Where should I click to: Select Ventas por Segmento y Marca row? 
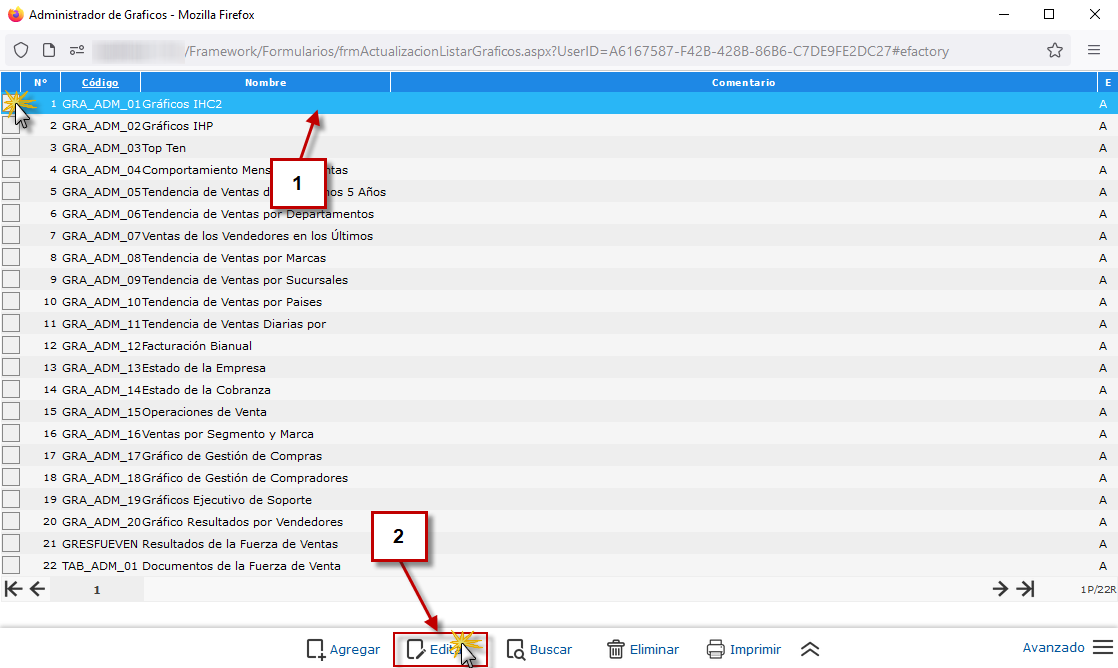559,434
